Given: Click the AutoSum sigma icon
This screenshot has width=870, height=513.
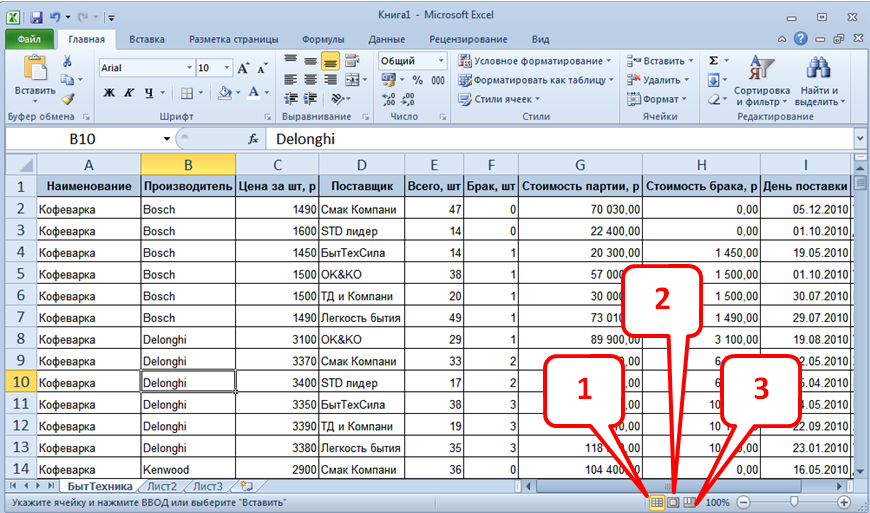Looking at the screenshot, I should [x=713, y=61].
